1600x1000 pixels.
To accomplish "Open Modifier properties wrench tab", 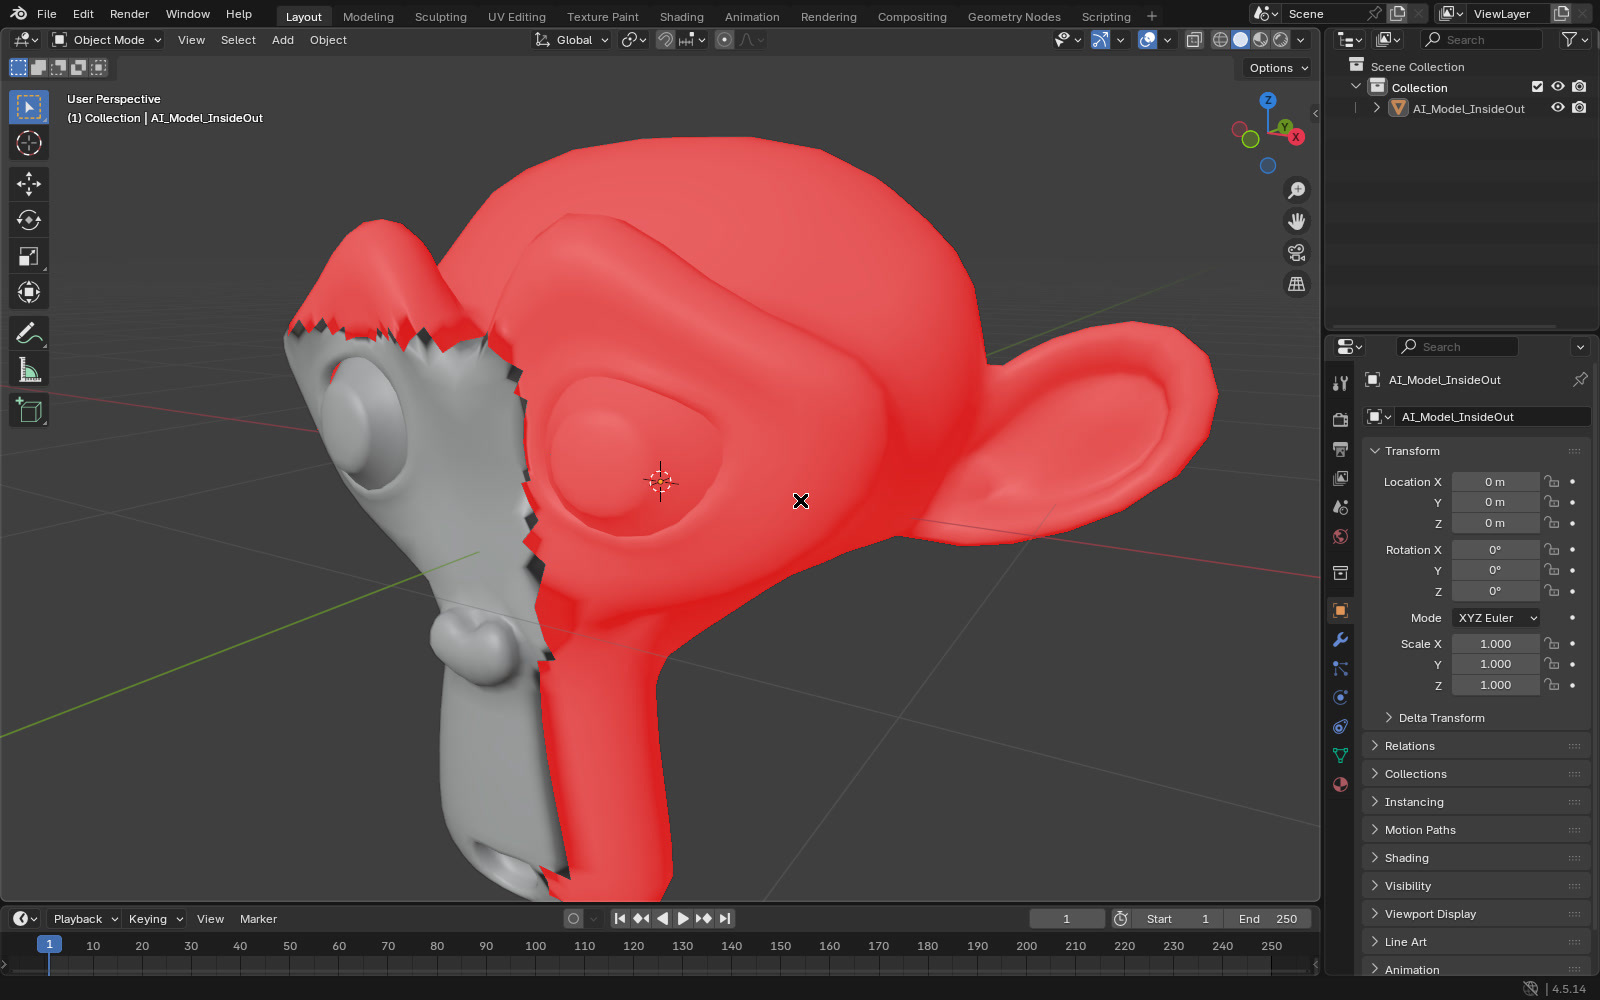I will (1341, 640).
